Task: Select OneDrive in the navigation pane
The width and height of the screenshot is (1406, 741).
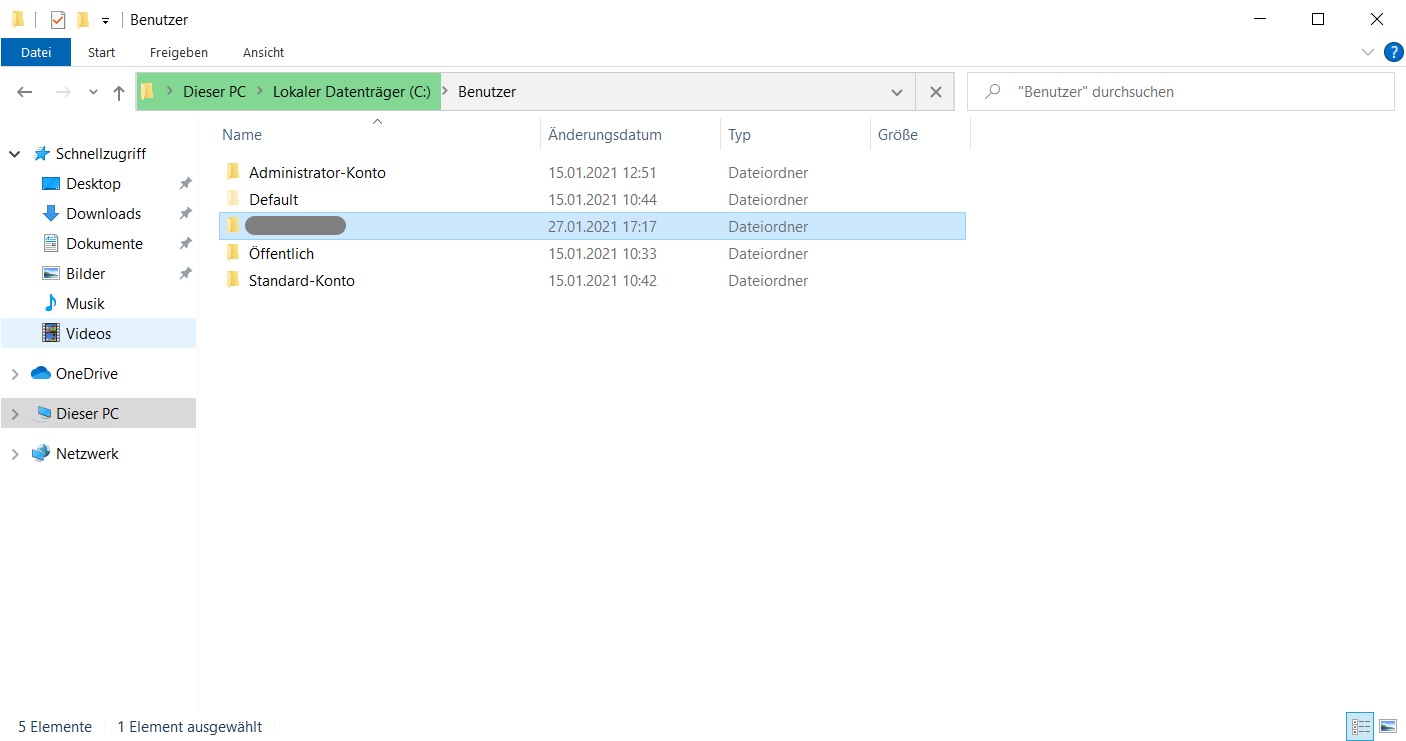Action: click(x=86, y=374)
